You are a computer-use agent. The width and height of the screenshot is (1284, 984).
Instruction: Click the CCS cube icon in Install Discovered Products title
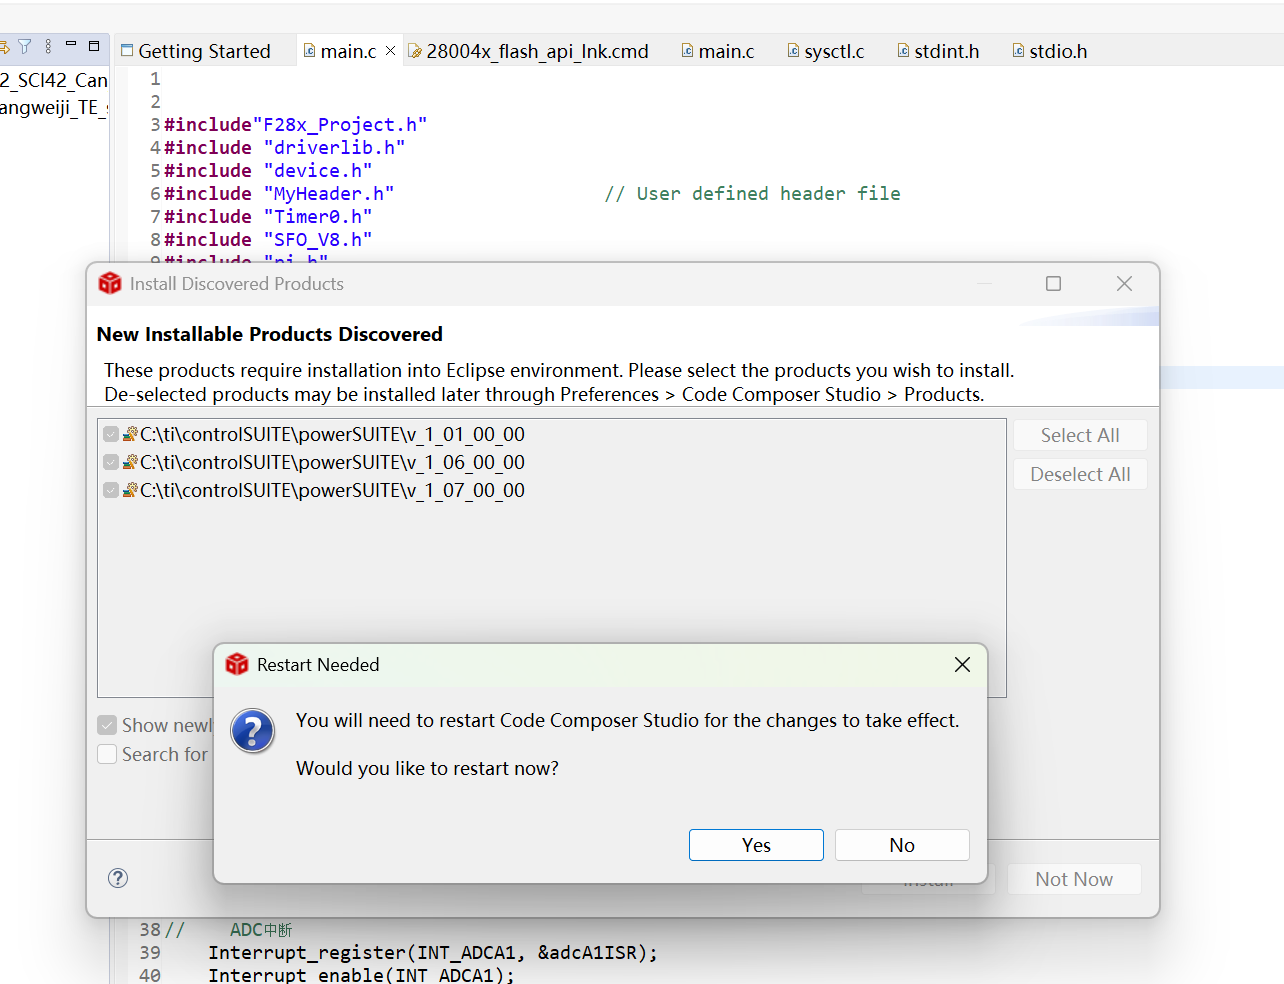click(110, 284)
